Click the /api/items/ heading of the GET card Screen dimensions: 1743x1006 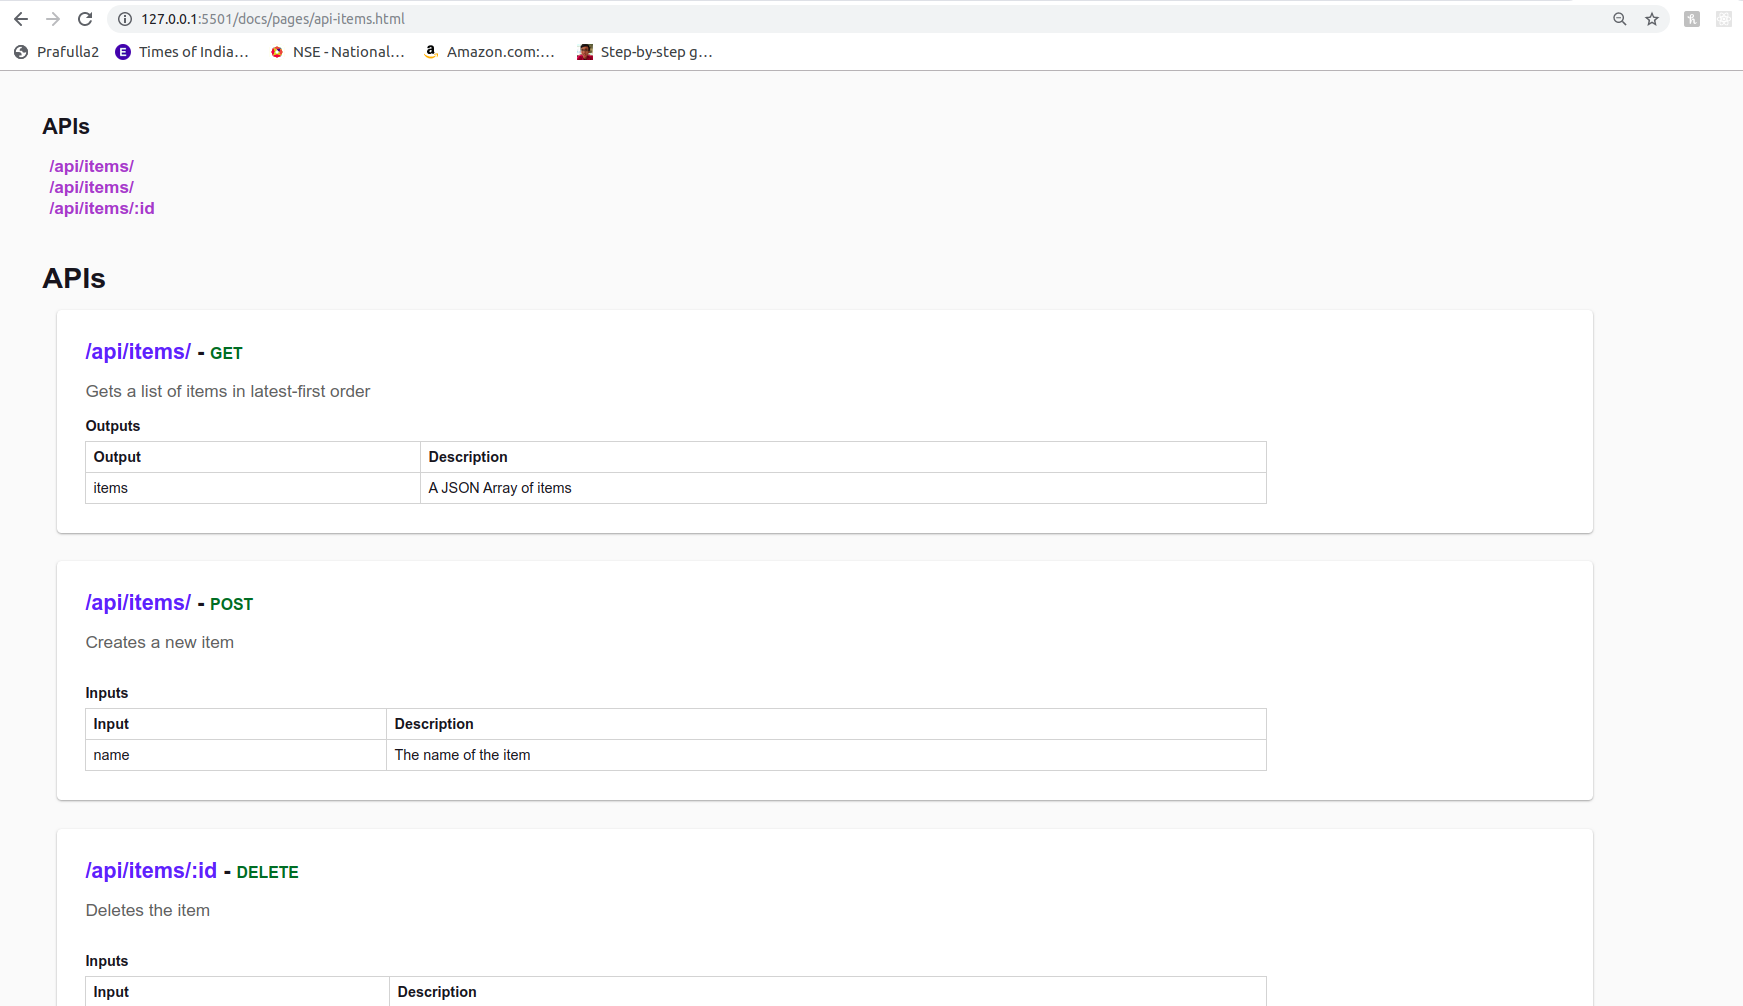pos(138,352)
